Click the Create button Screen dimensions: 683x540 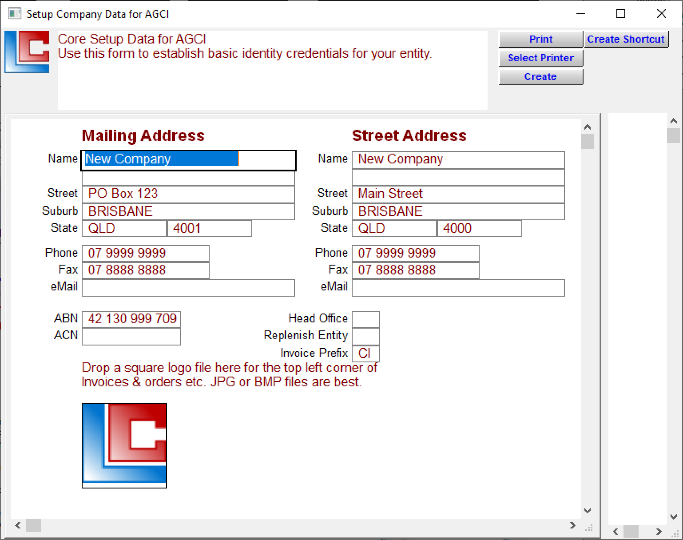[x=540, y=76]
